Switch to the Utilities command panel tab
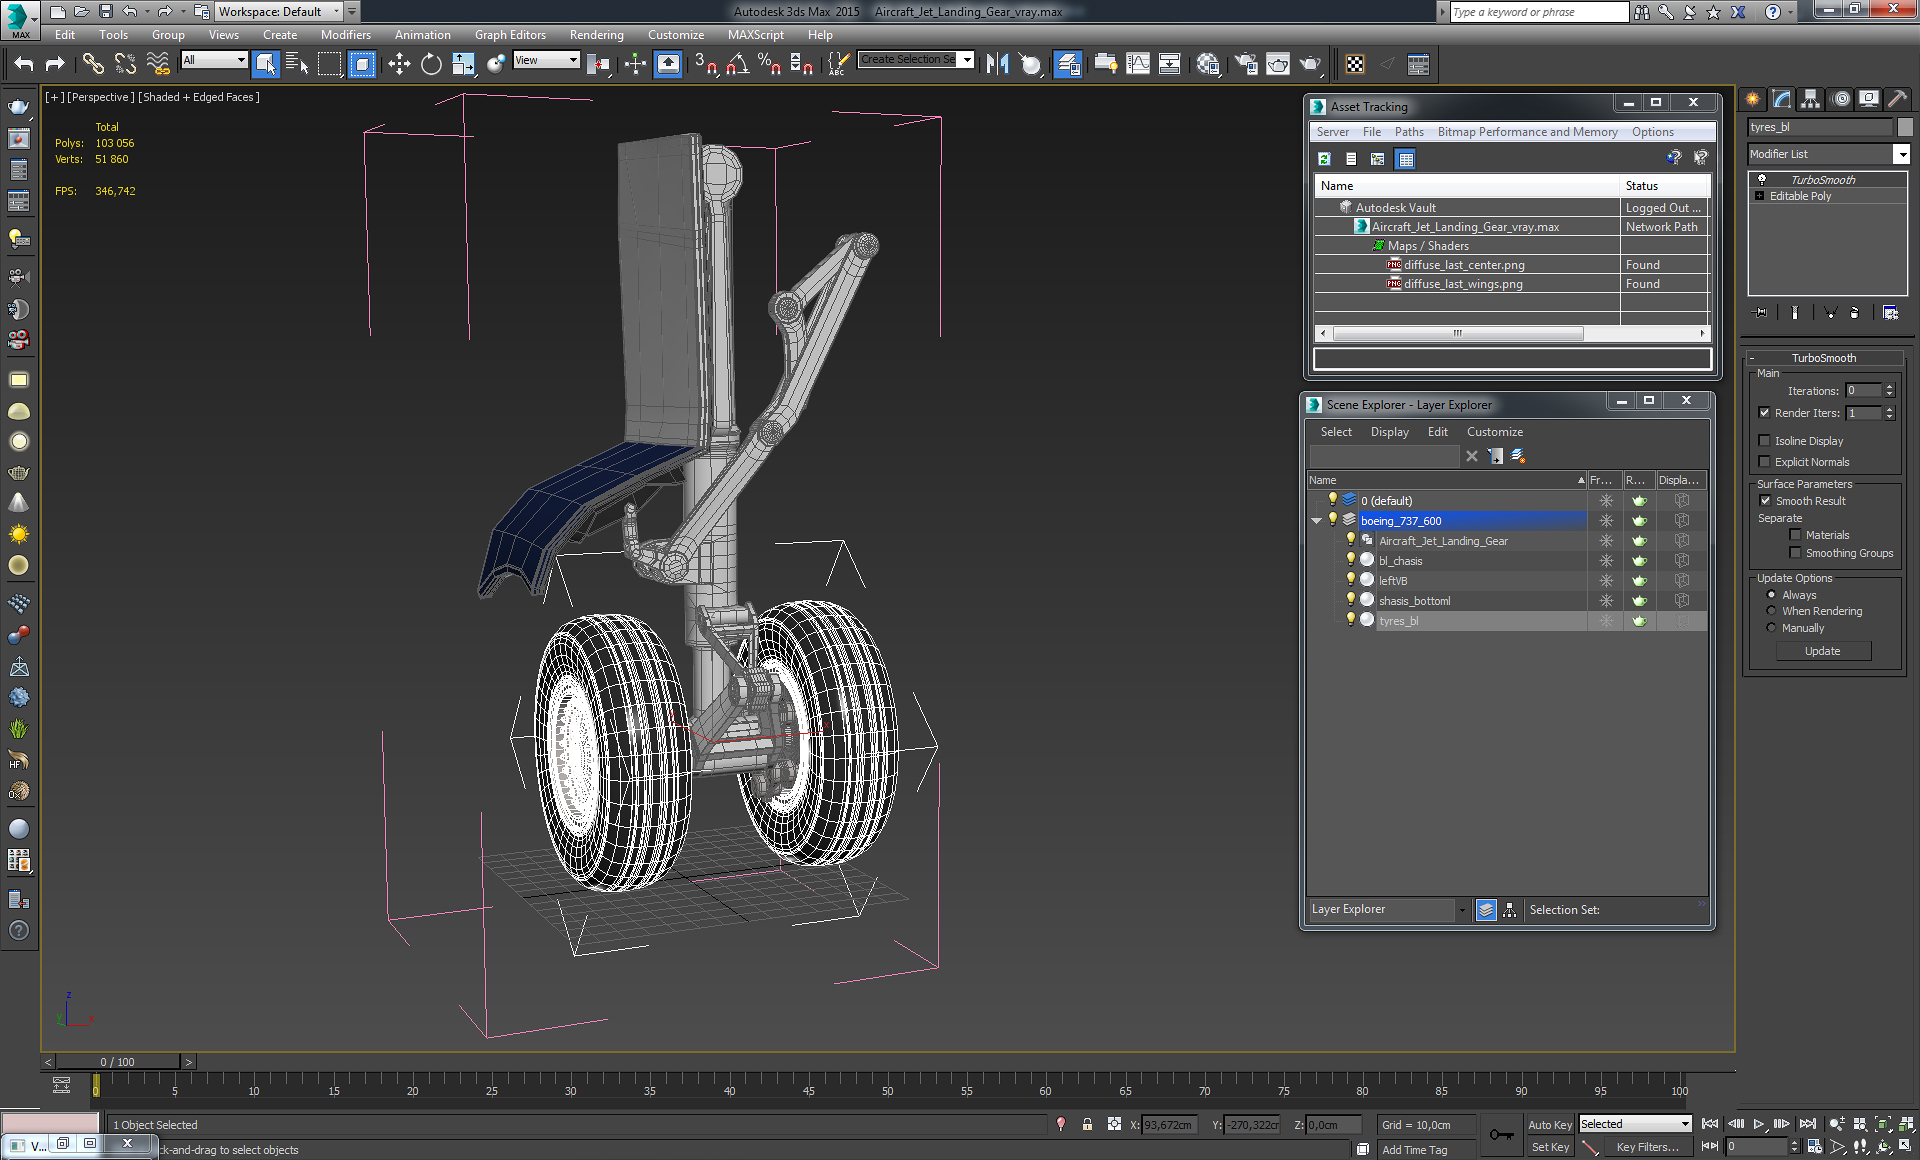This screenshot has width=1920, height=1160. click(x=1897, y=99)
